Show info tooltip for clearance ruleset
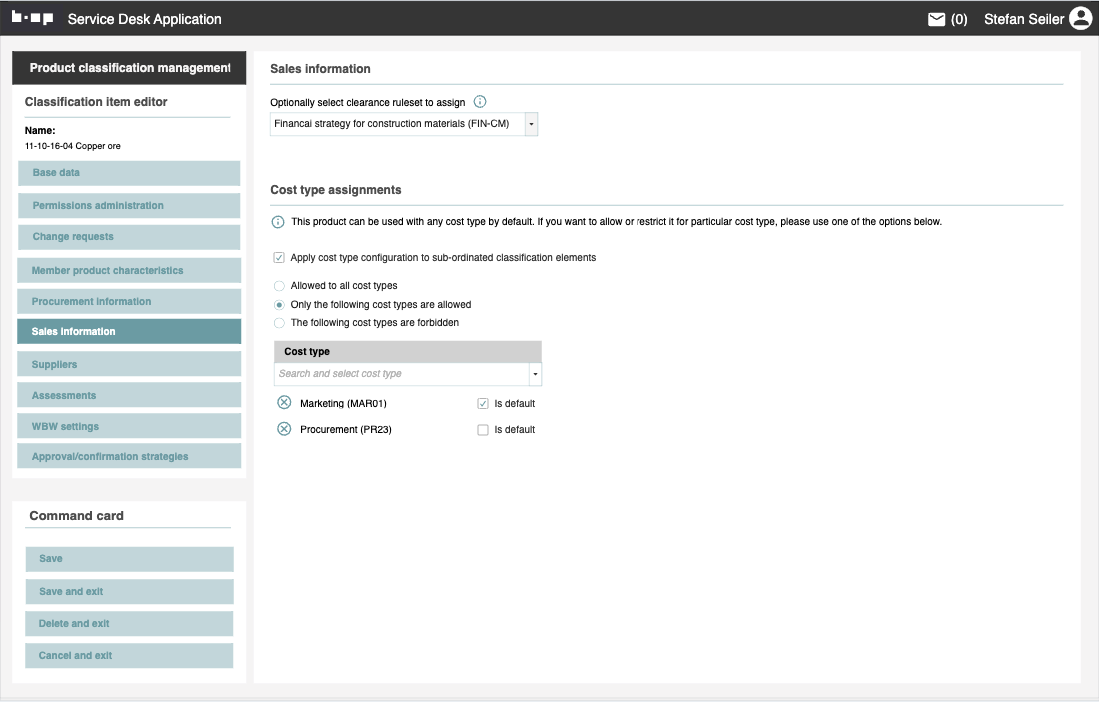 pos(480,102)
